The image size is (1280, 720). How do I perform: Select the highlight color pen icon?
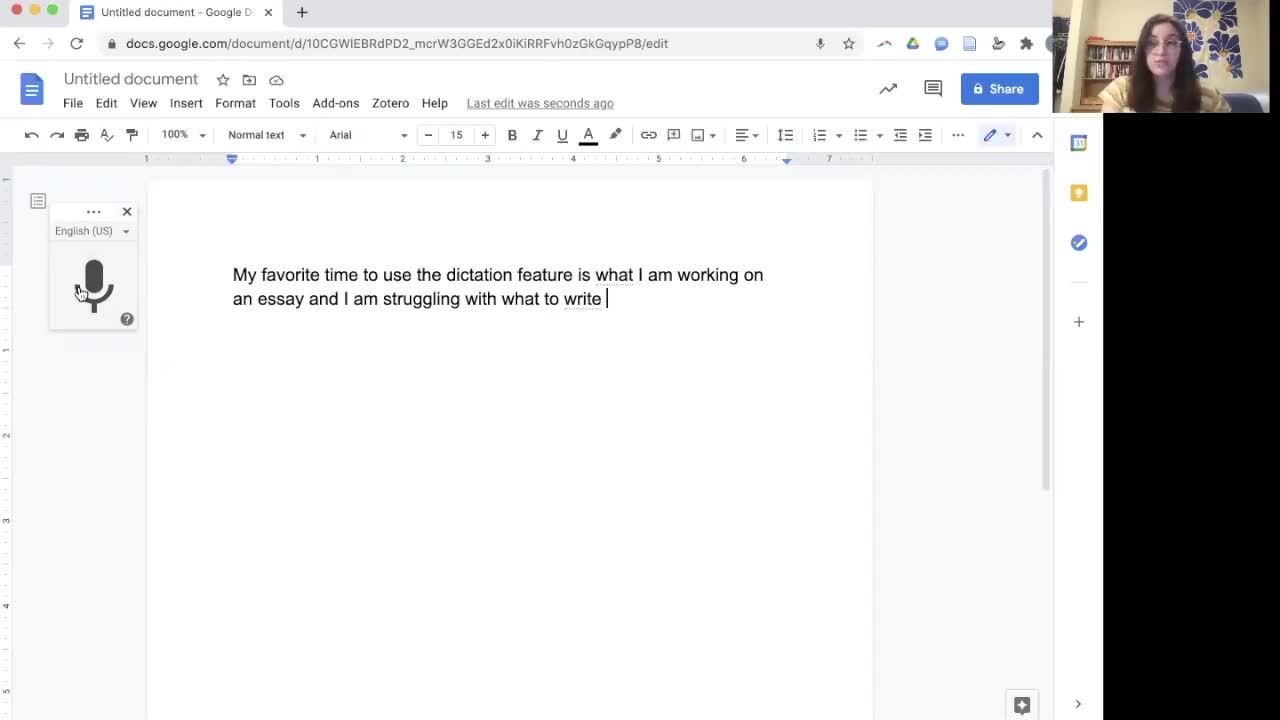615,135
